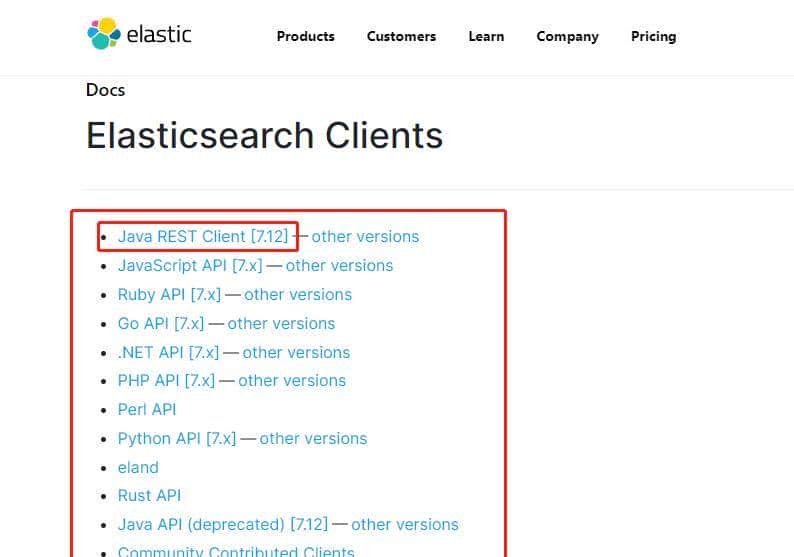View other versions of JavaScript API
The image size is (794, 557).
pos(339,266)
